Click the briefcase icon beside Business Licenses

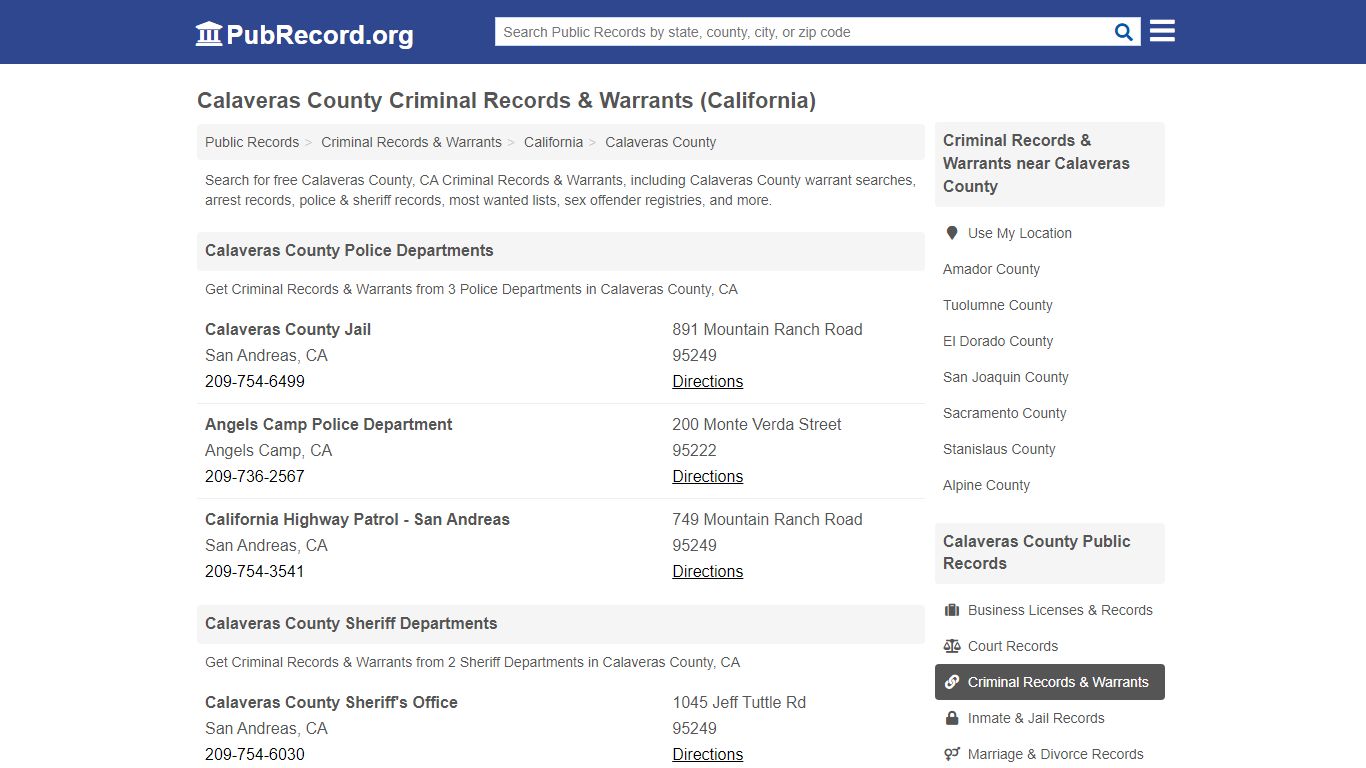point(952,610)
